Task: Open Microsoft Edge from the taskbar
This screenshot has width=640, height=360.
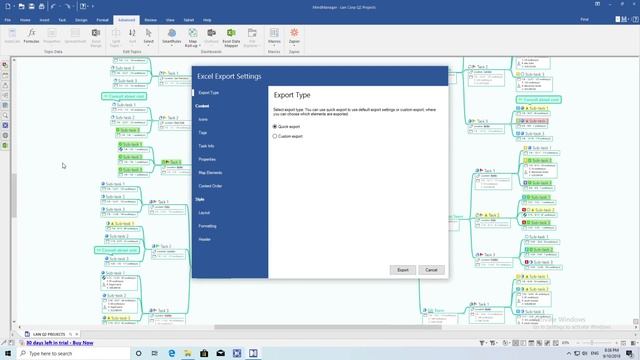Action: (x=171, y=353)
